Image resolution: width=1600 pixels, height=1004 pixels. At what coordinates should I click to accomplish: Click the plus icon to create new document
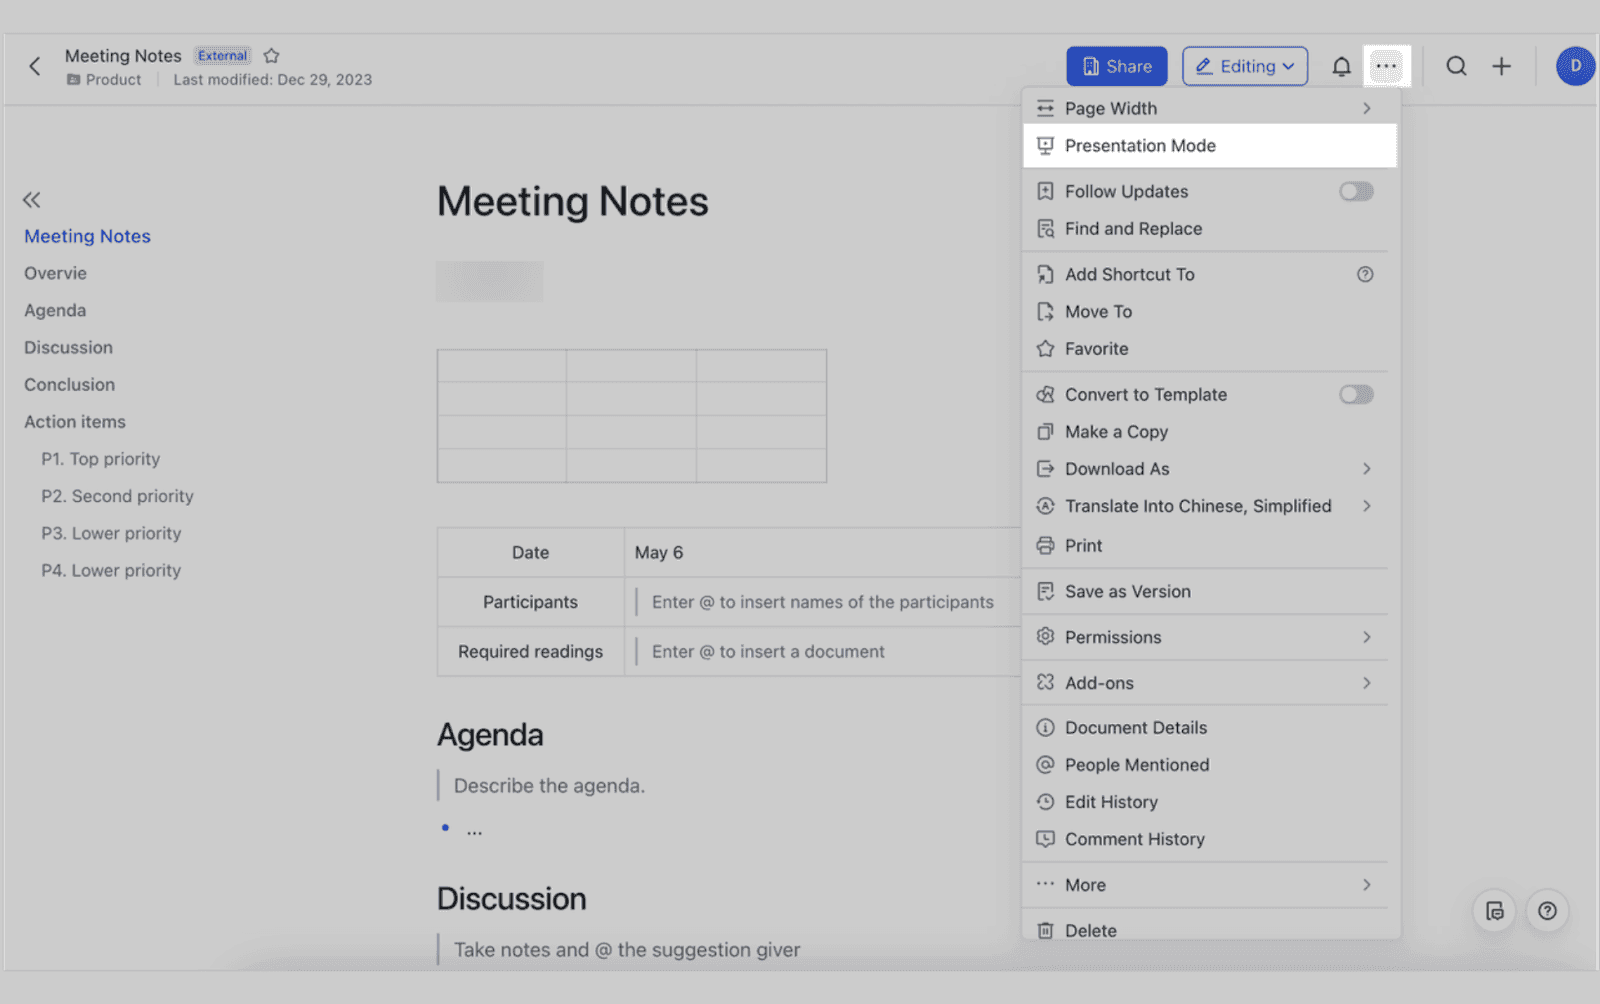(x=1501, y=66)
